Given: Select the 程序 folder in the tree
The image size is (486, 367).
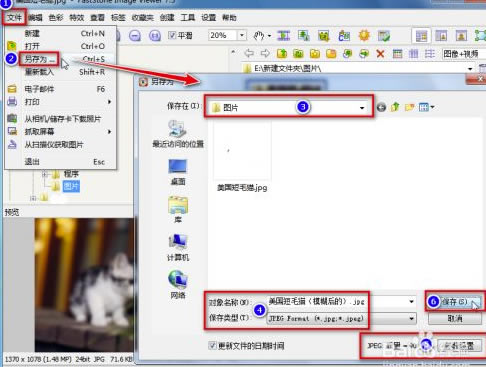Looking at the screenshot, I should (x=71, y=174).
